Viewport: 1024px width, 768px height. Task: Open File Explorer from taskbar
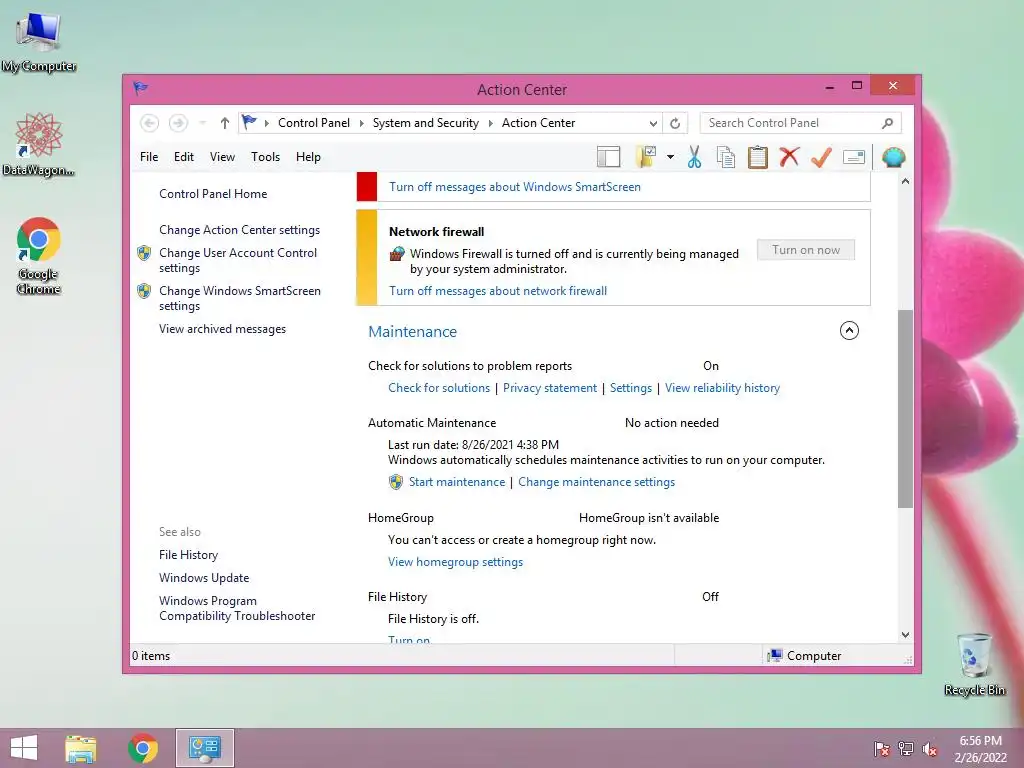click(81, 748)
